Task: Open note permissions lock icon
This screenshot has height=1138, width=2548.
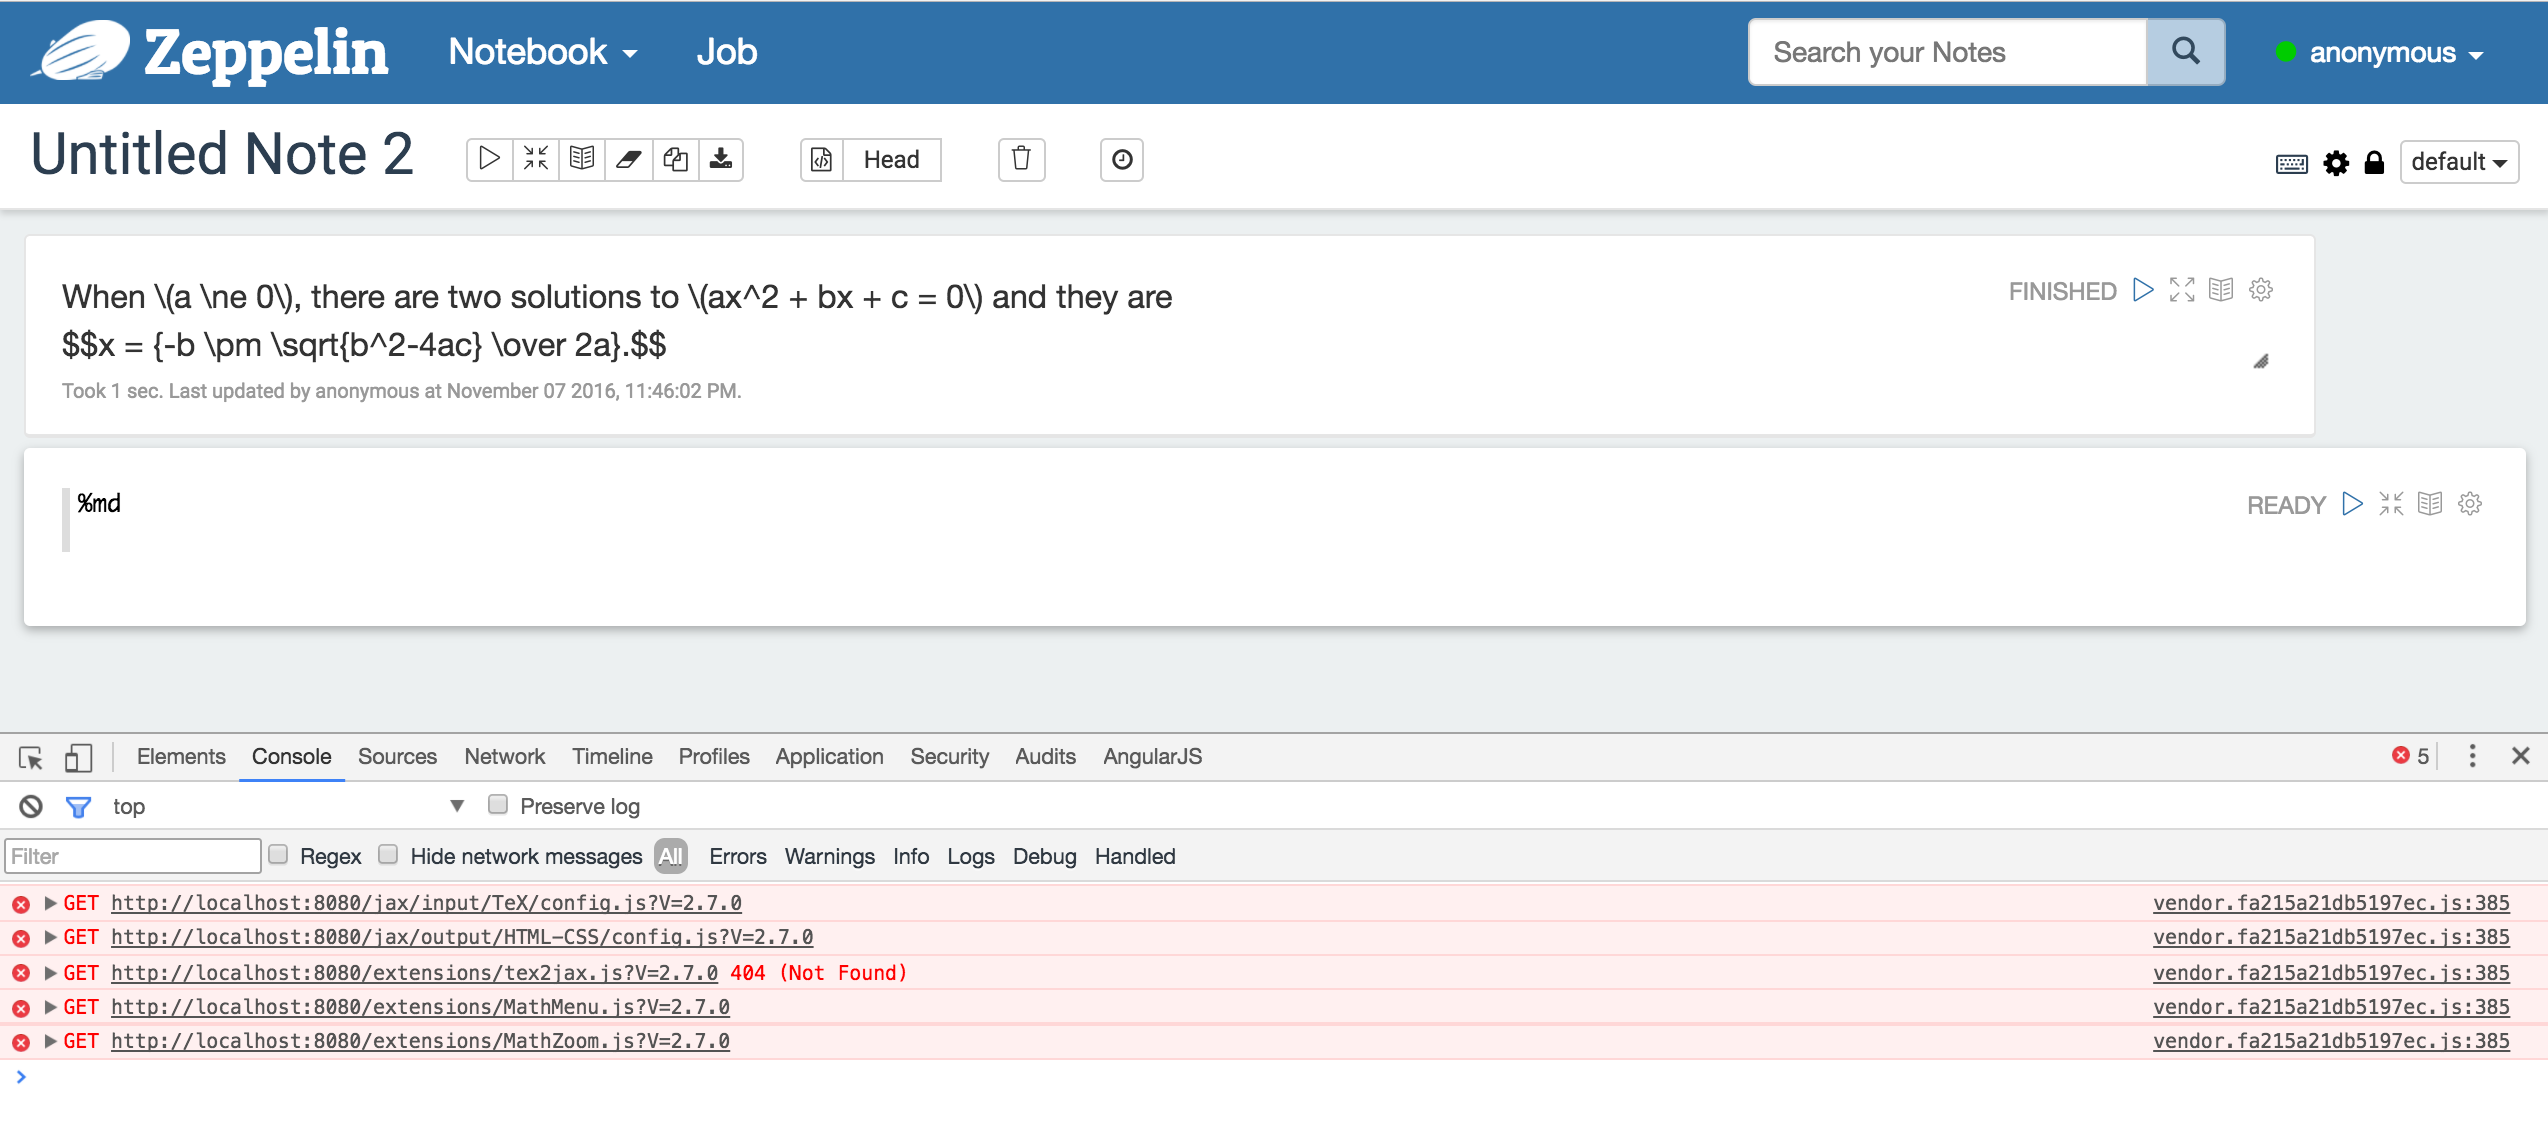Action: tap(2374, 162)
